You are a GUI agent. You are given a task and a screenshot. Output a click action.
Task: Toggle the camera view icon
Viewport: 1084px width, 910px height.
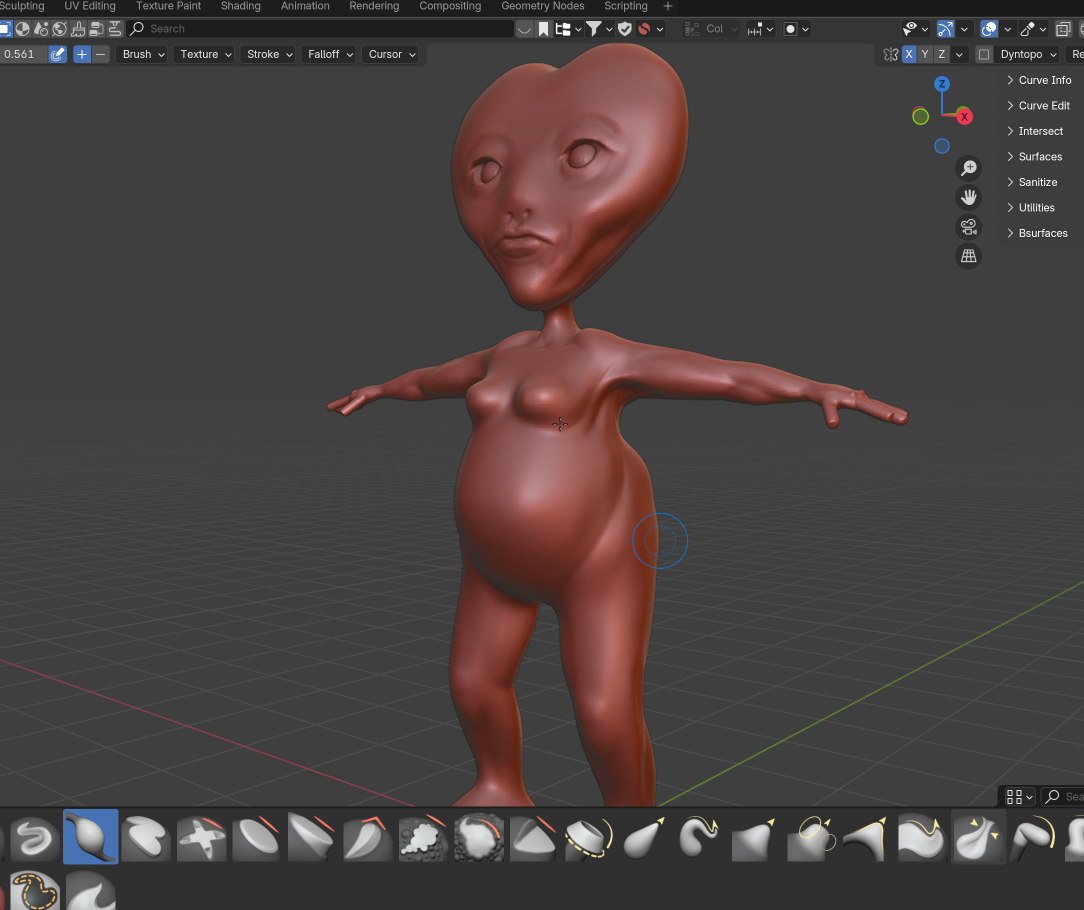pyautogui.click(x=968, y=226)
